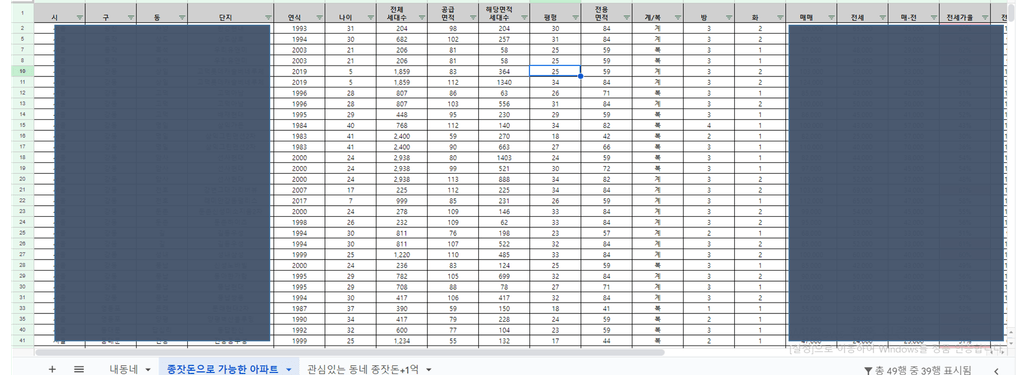Click the selected 평형 cell in row 10
1016x375 pixels.
[x=555, y=71]
